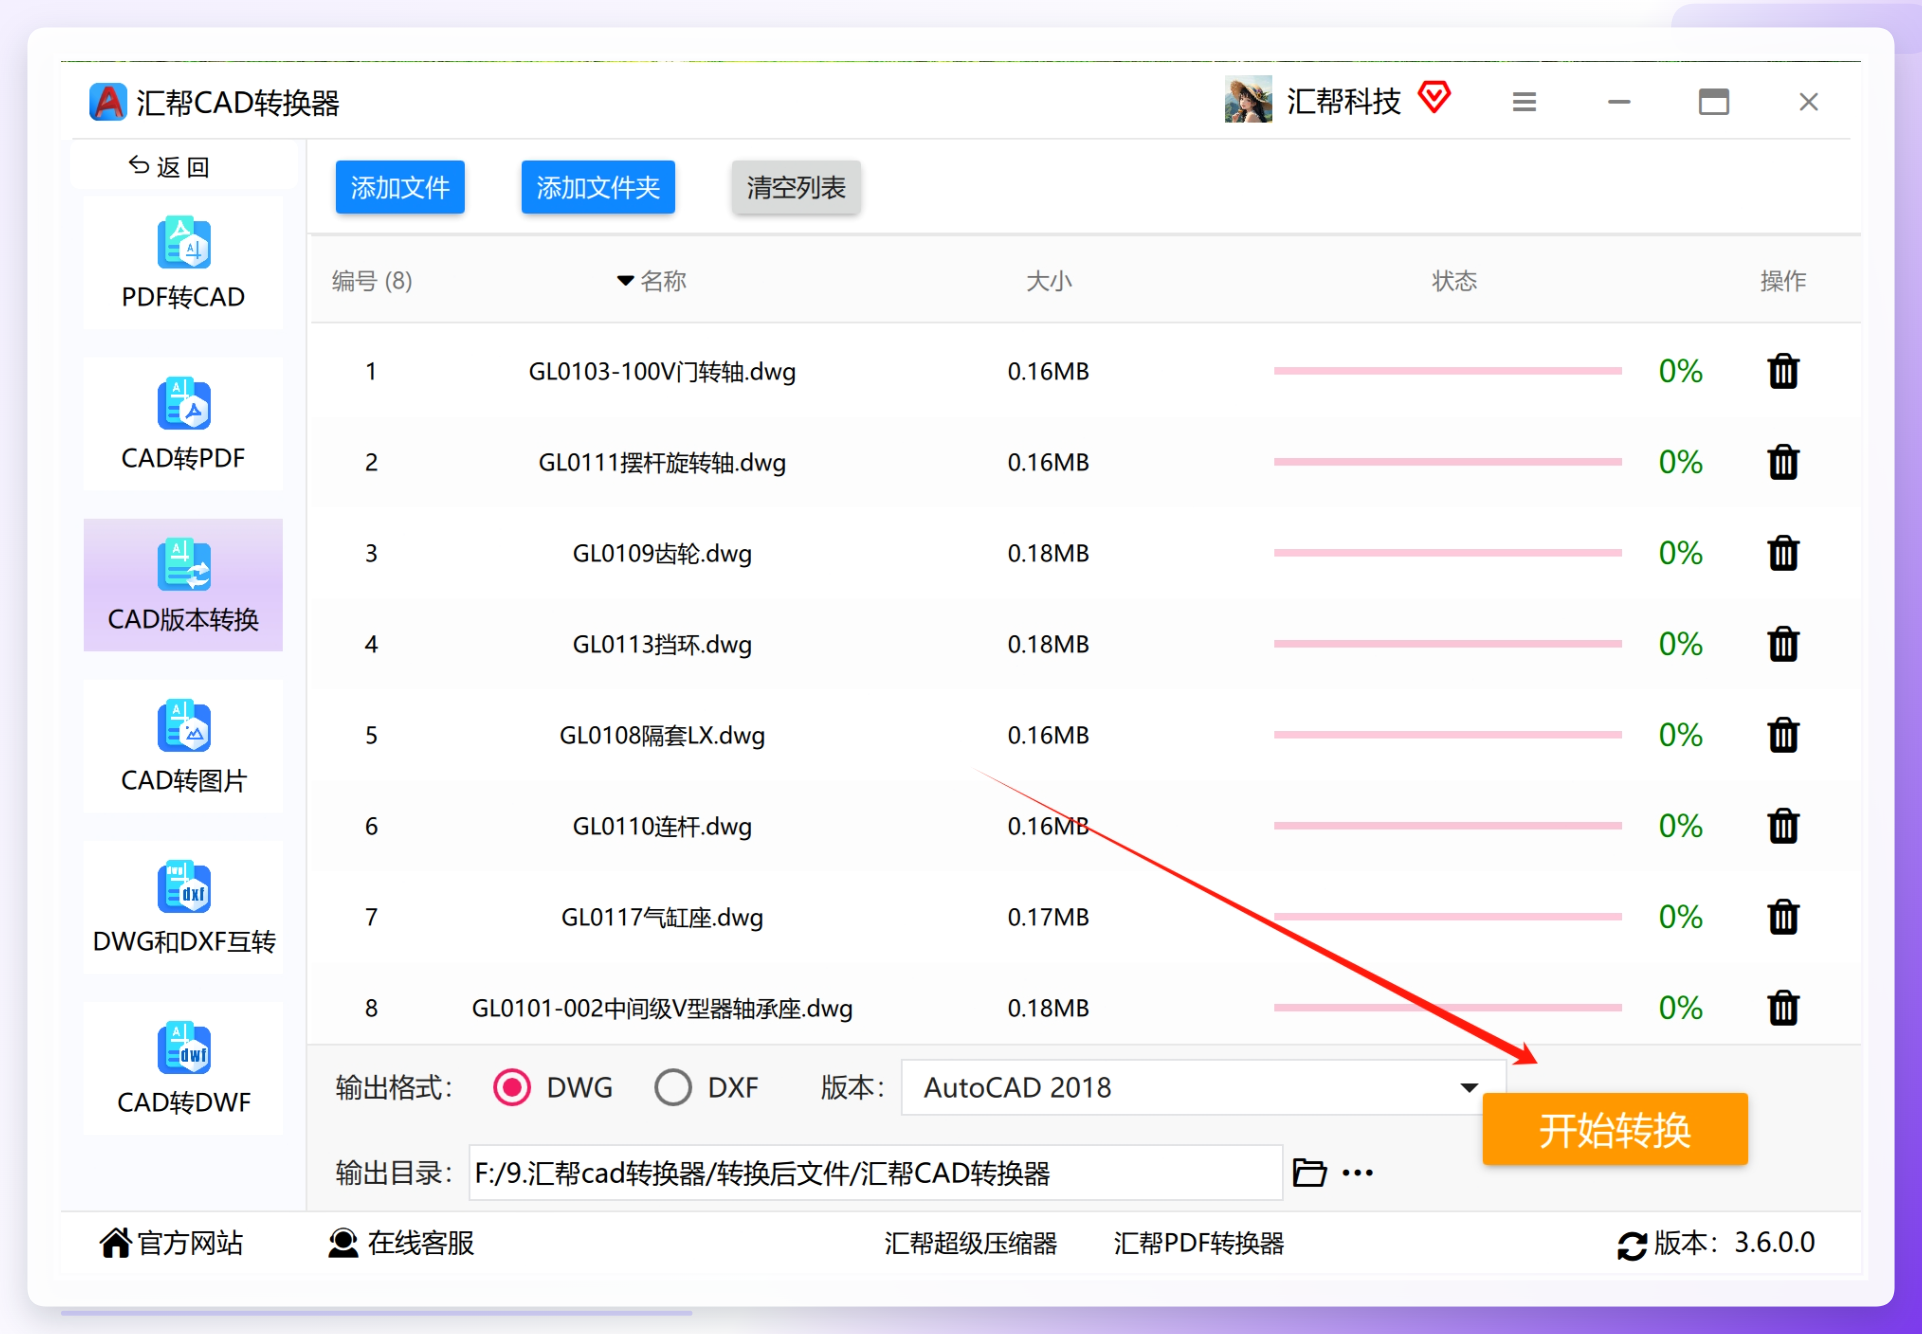The image size is (1922, 1334).
Task: Select DXF output format radio button
Action: [x=673, y=1087]
